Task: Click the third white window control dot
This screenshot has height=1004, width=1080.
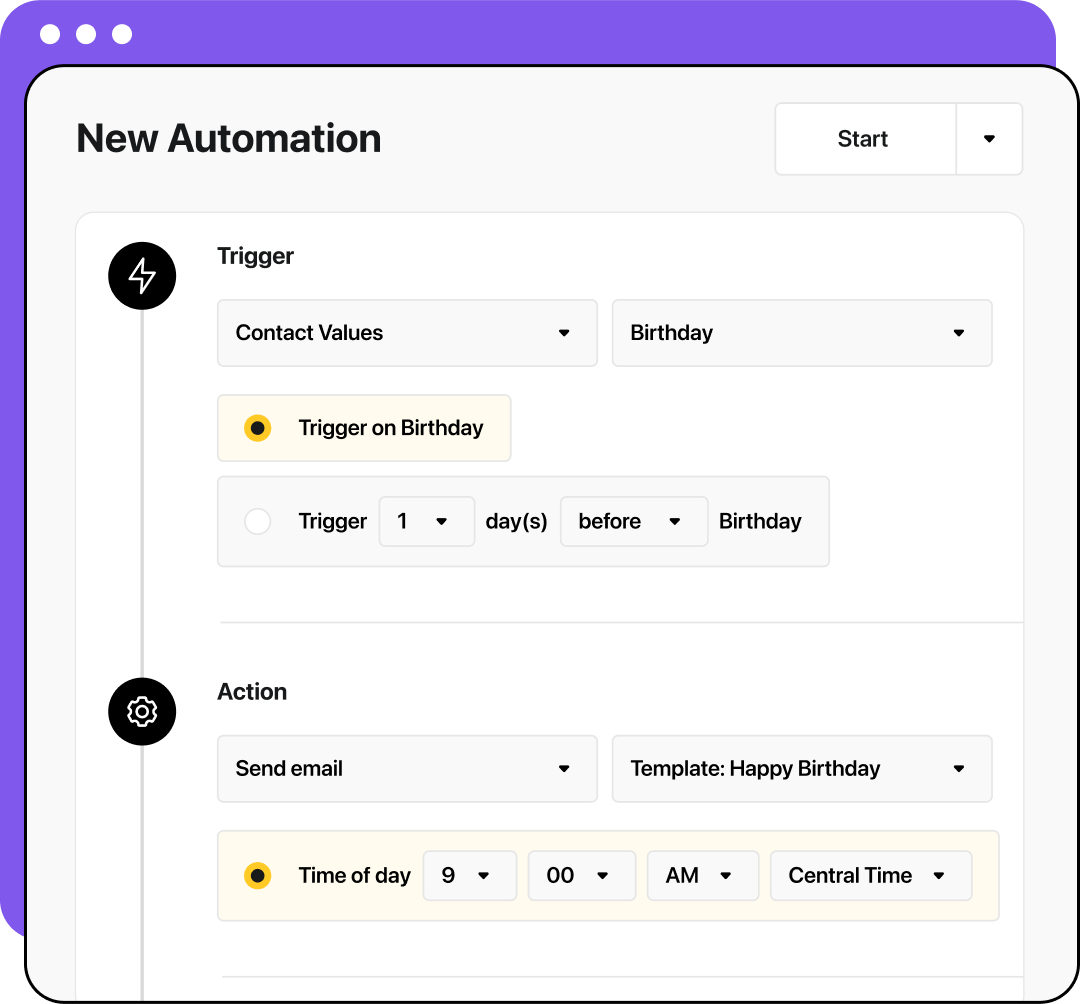Action: 122,34
